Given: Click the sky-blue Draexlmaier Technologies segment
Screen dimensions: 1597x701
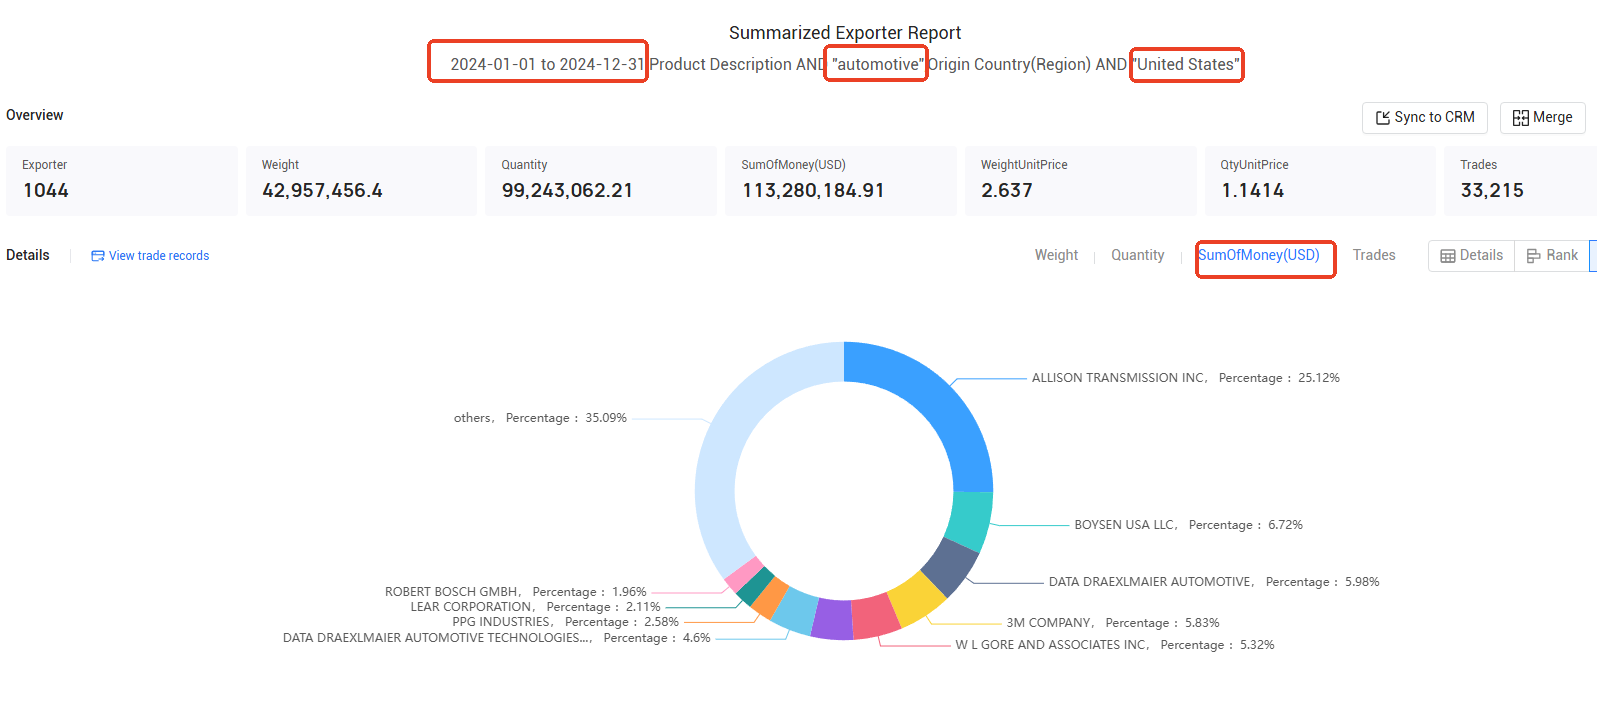Looking at the screenshot, I should (795, 611).
